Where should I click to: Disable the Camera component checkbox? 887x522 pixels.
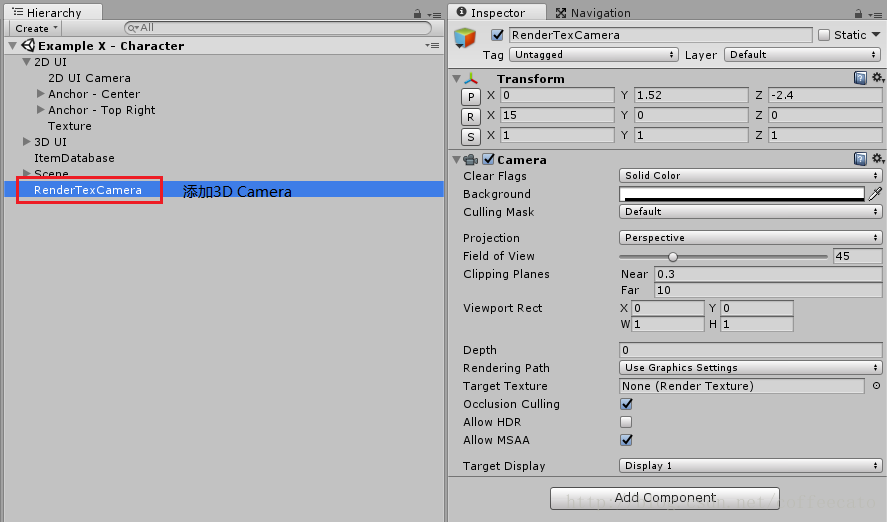pos(489,159)
